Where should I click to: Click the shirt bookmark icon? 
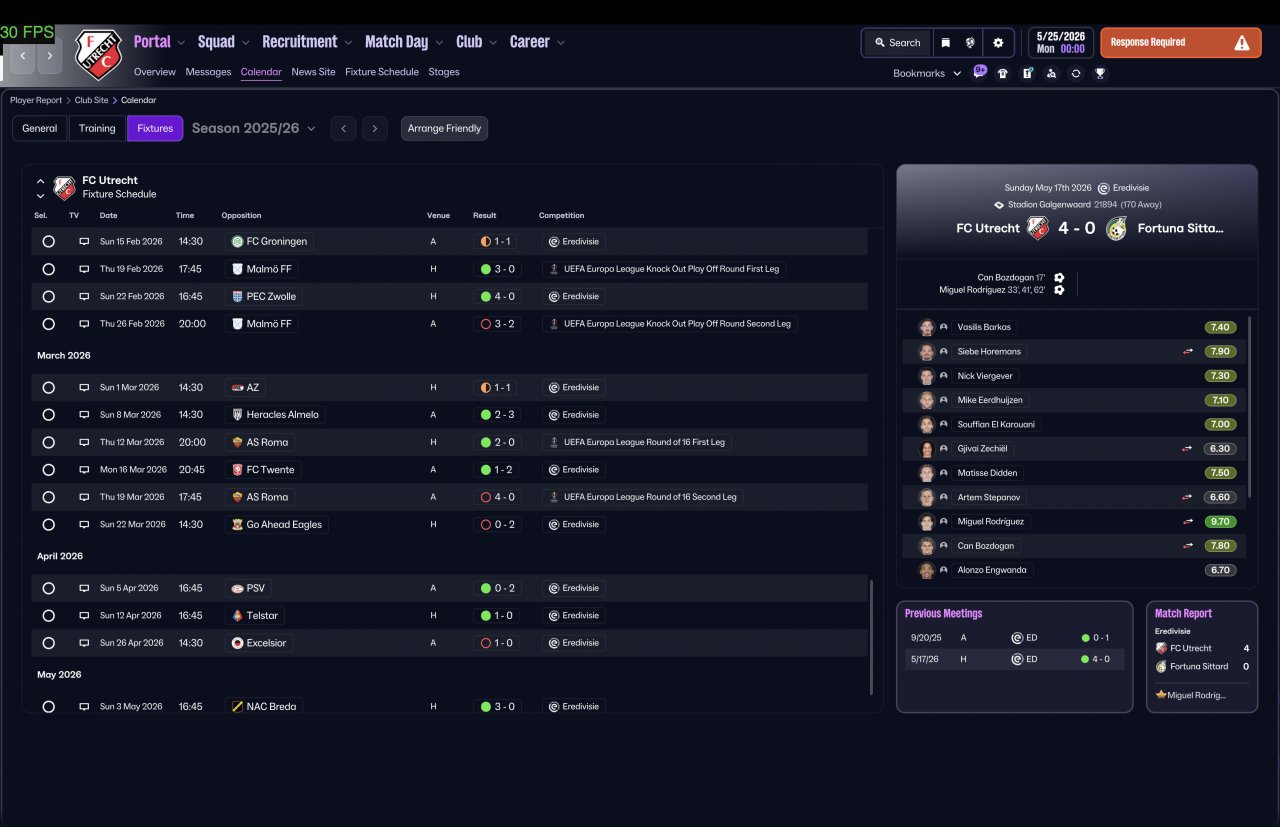(1003, 73)
